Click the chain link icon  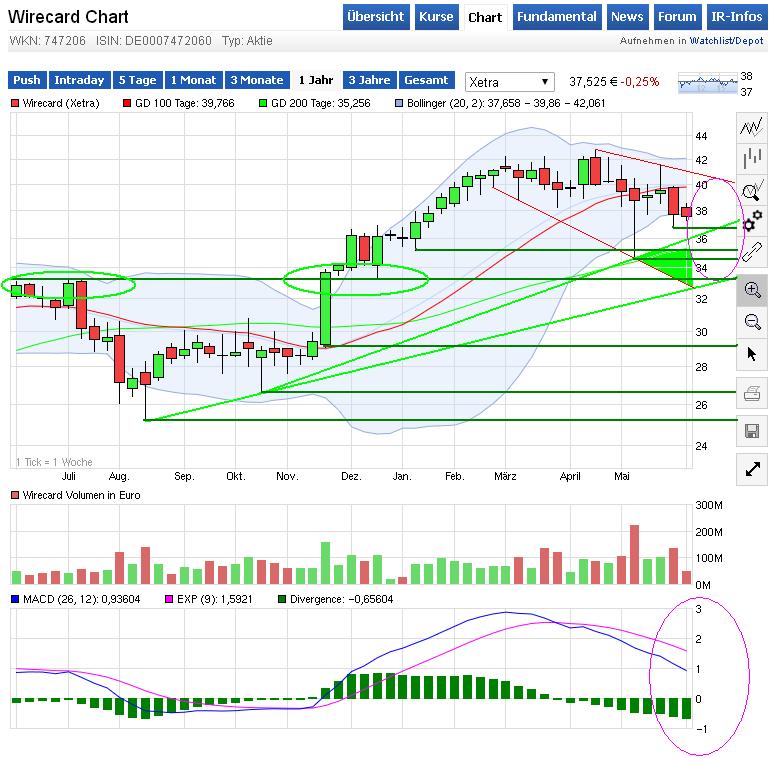[x=752, y=253]
